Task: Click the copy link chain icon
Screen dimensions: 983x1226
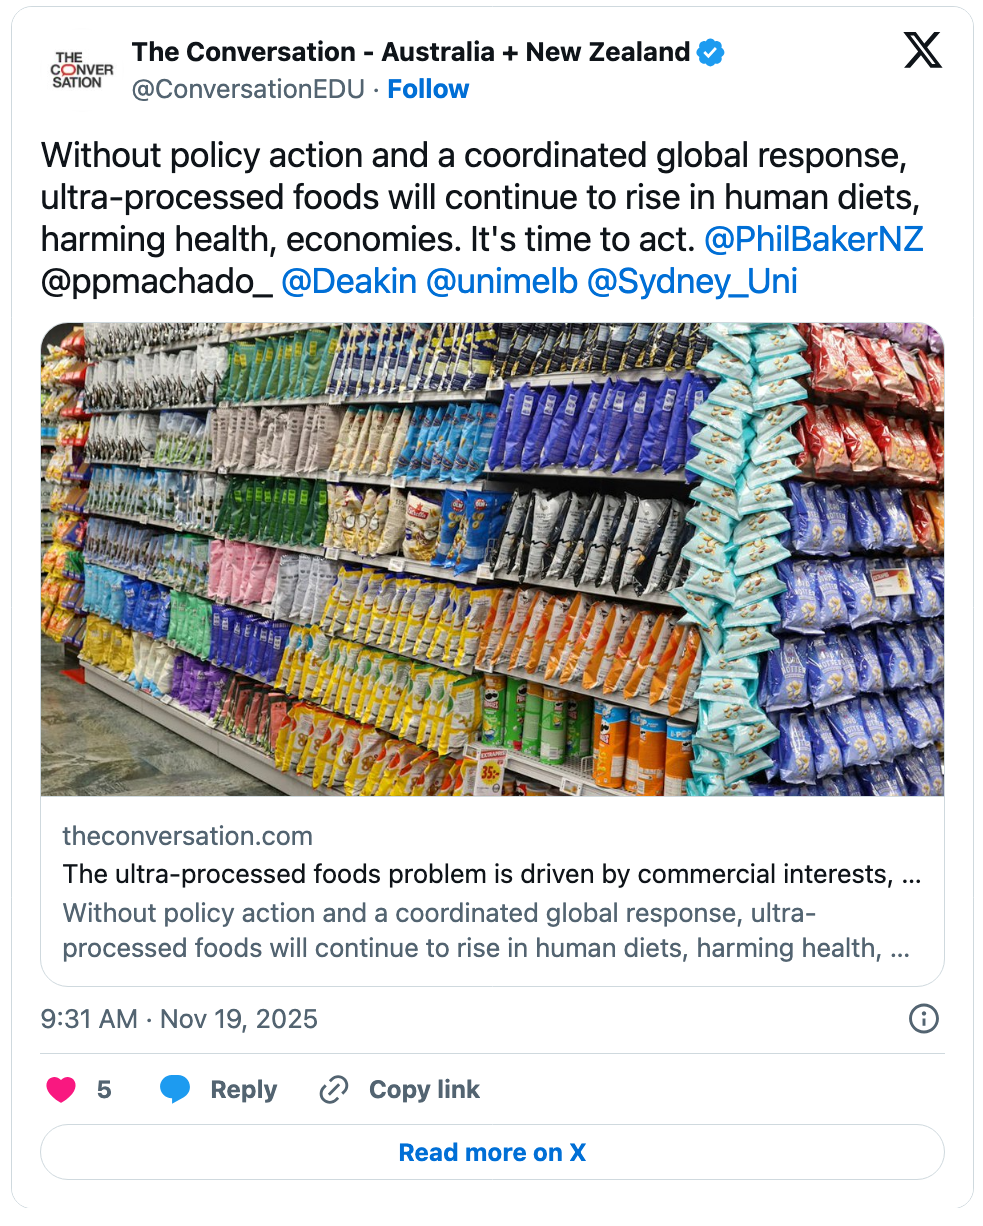Action: pos(333,1089)
